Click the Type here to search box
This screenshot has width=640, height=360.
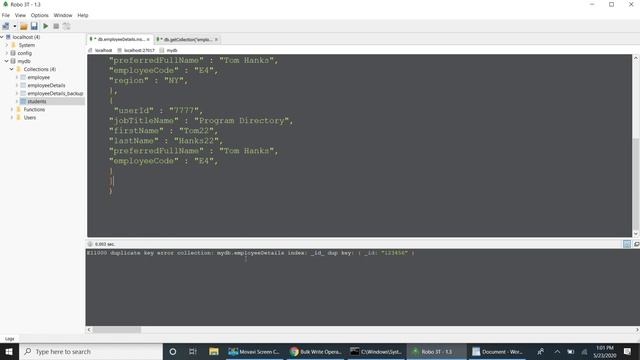coord(91,351)
